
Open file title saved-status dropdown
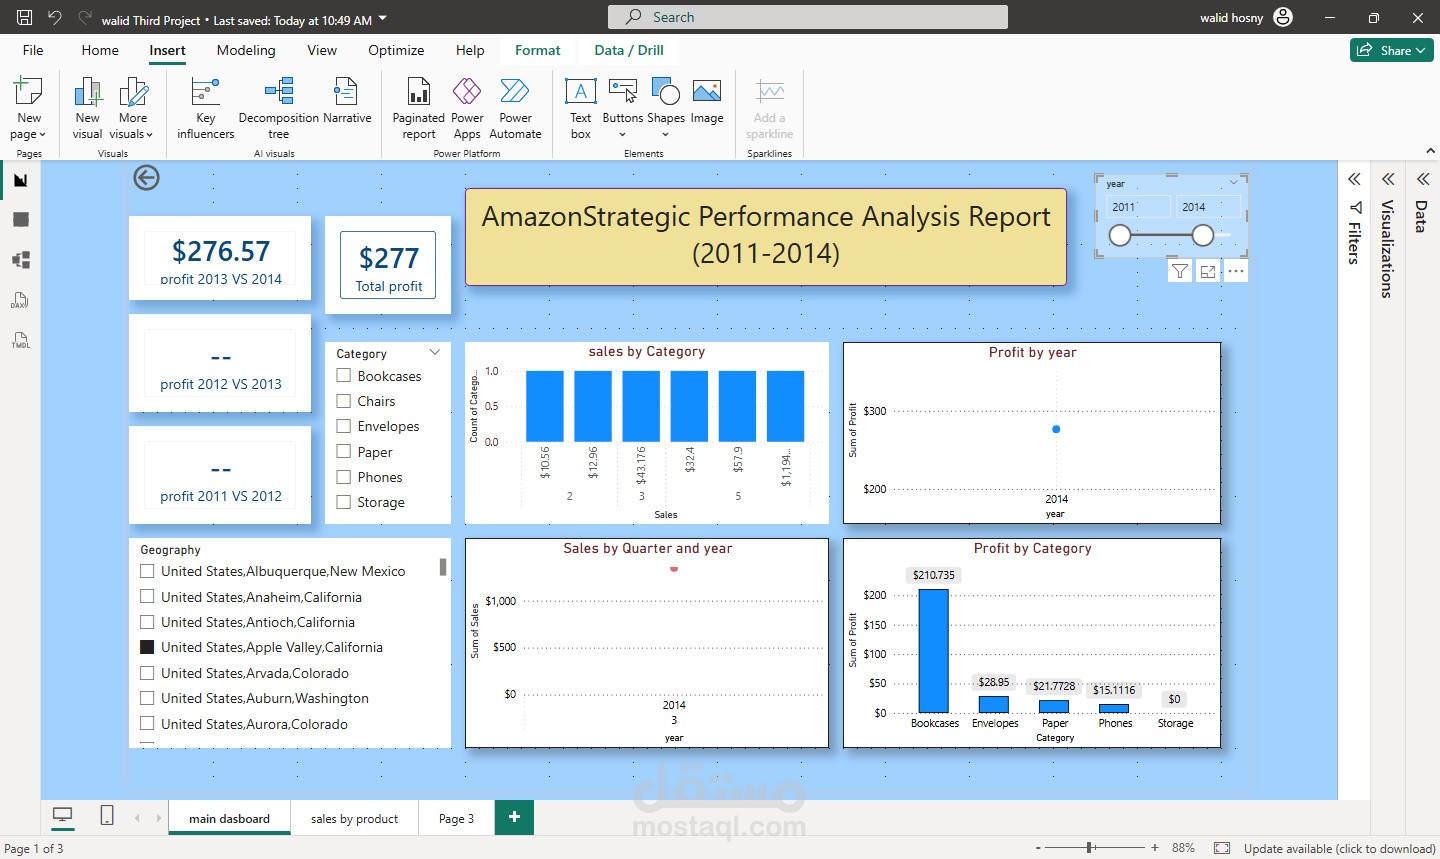pyautogui.click(x=383, y=19)
